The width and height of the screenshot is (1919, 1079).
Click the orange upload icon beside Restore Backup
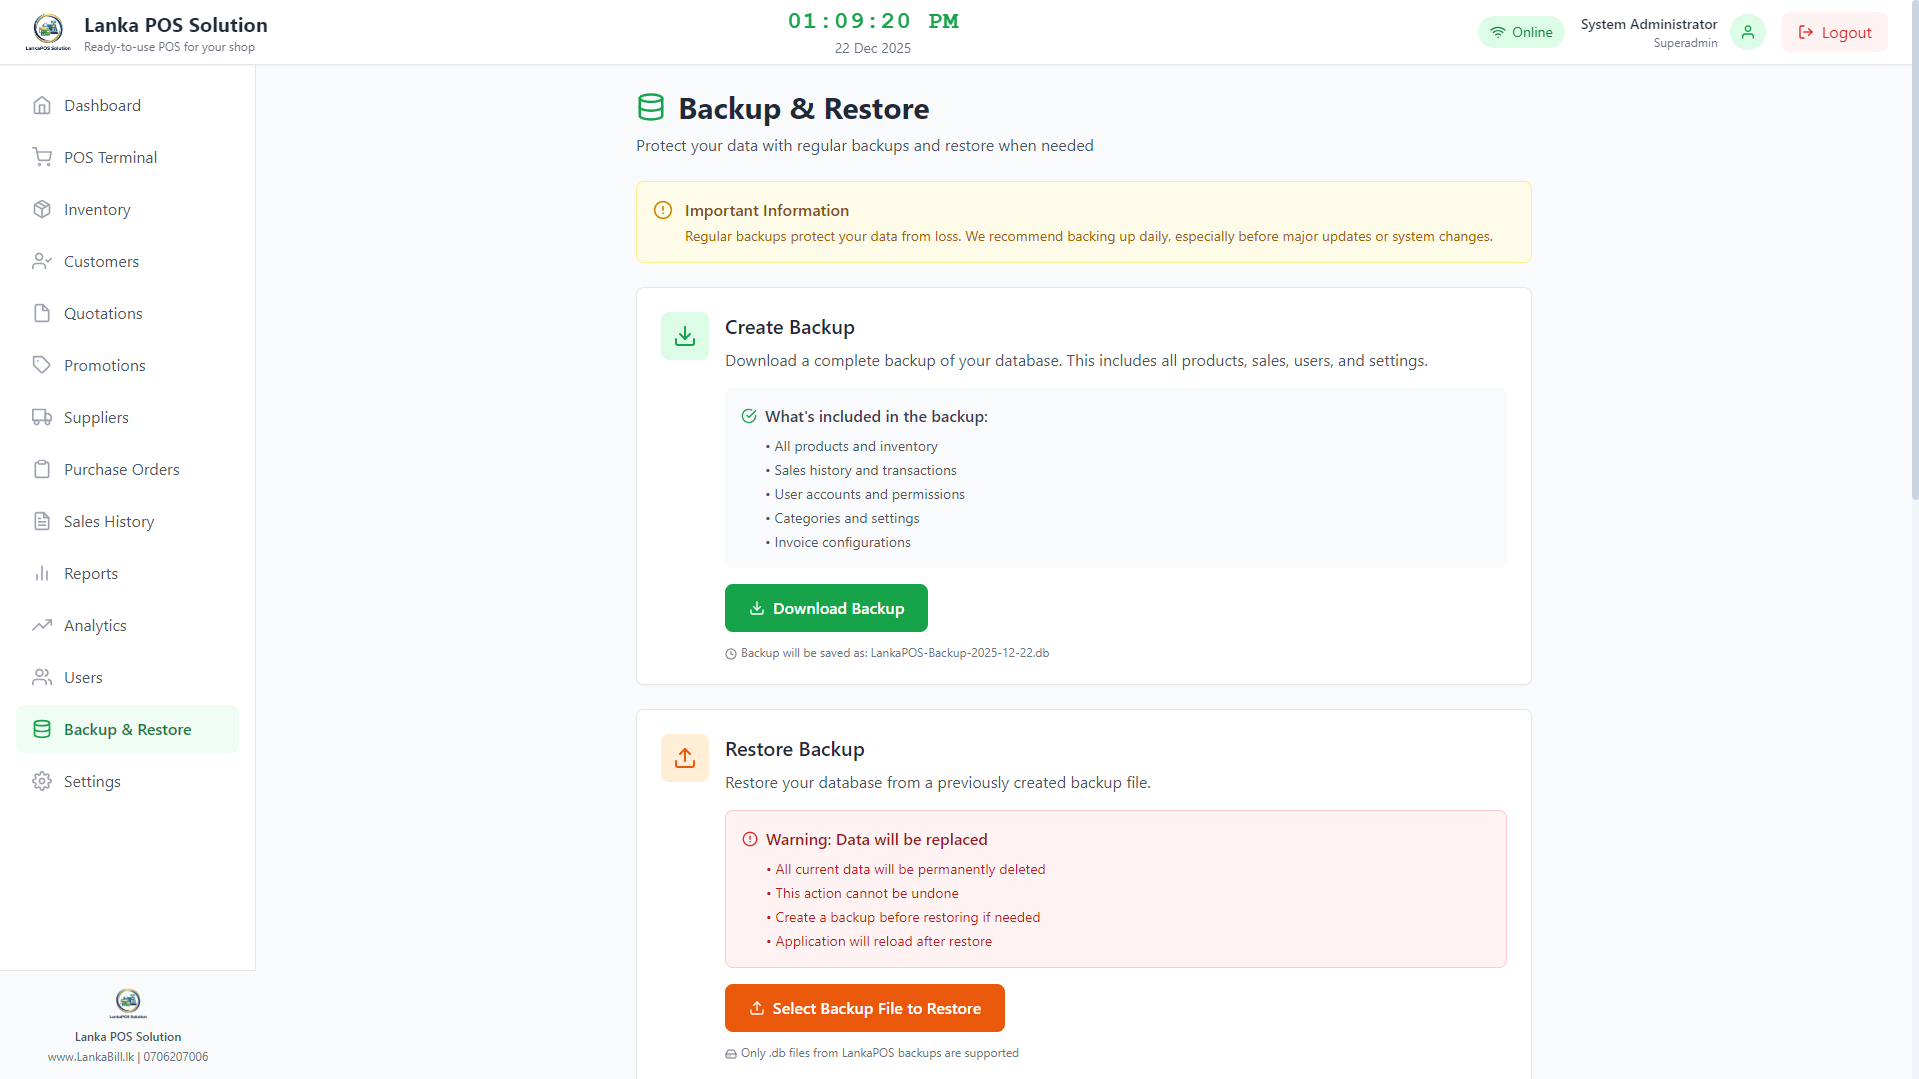tap(684, 758)
